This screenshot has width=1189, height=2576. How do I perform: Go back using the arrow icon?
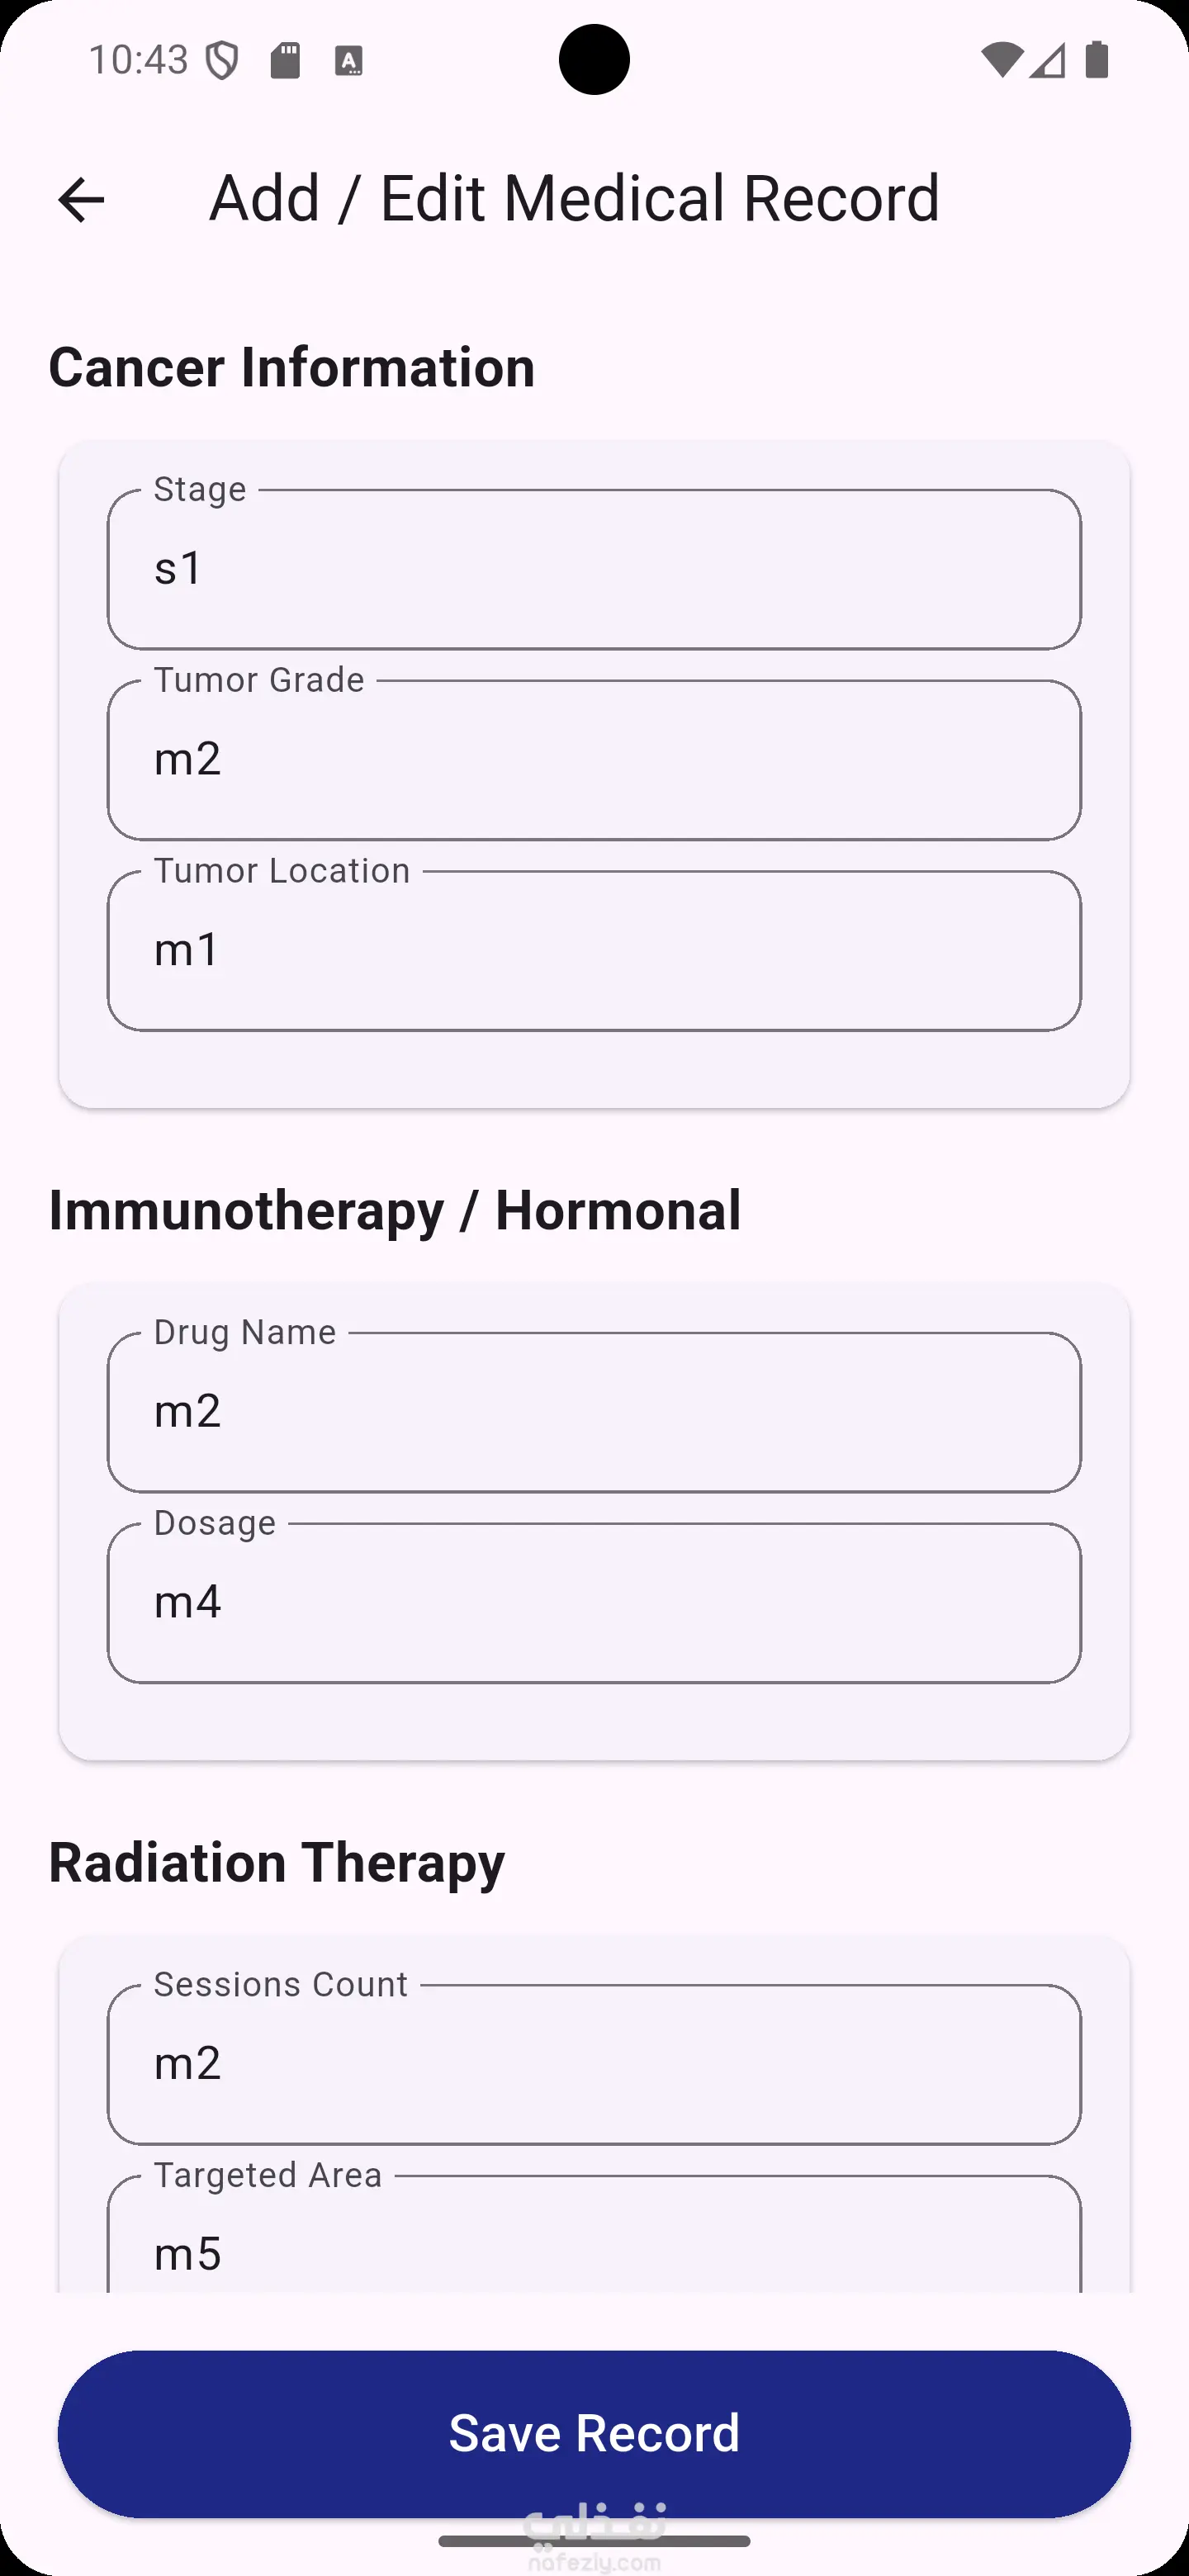pyautogui.click(x=81, y=199)
